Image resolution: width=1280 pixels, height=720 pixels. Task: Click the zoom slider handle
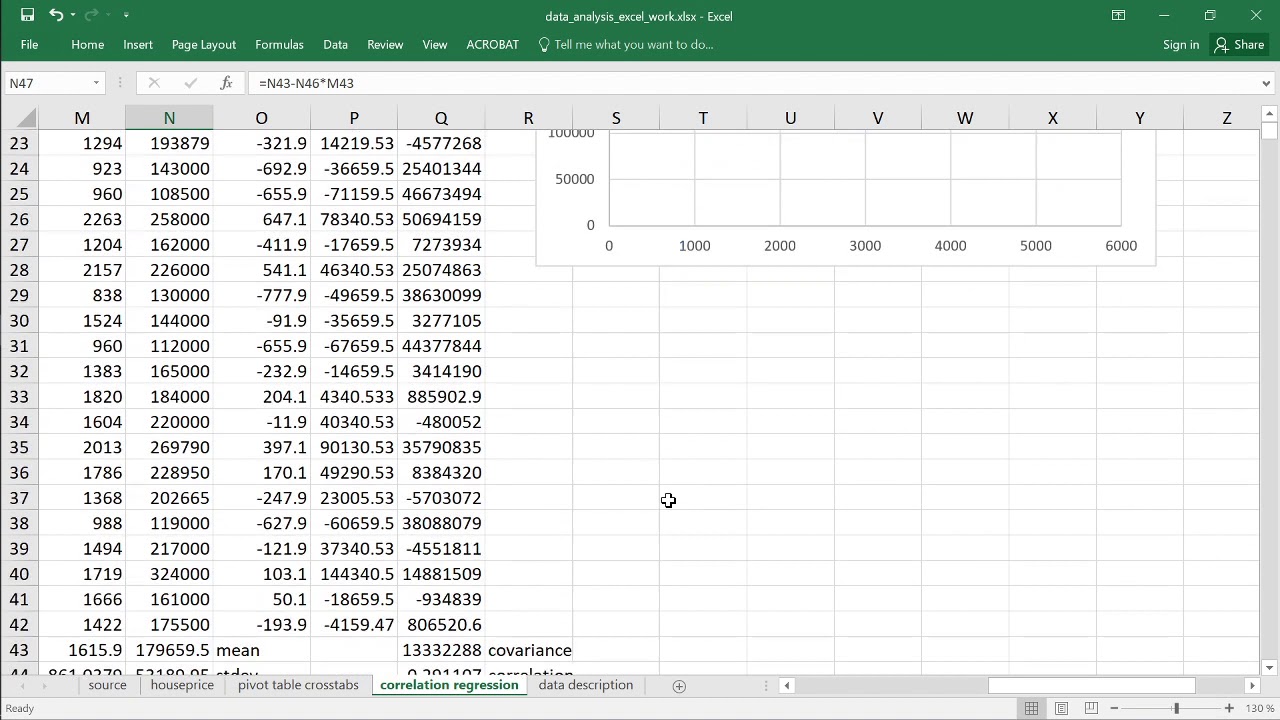(x=1176, y=708)
